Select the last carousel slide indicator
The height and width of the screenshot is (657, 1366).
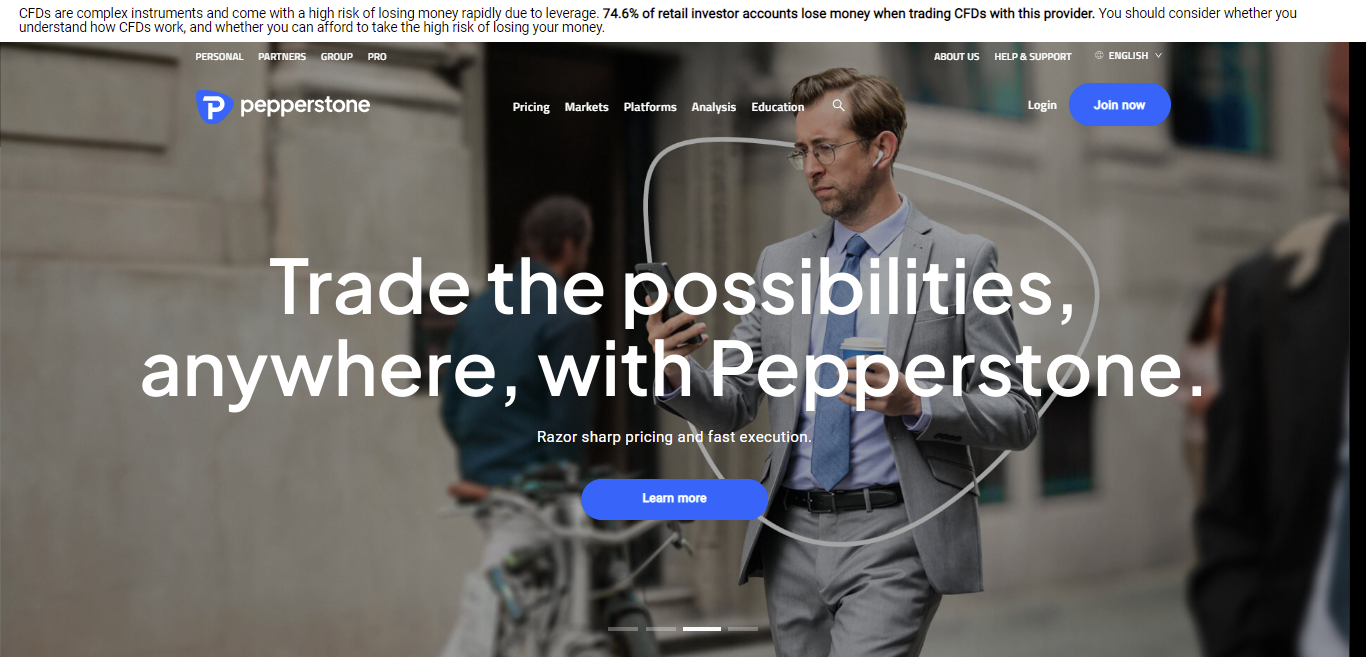(x=743, y=629)
